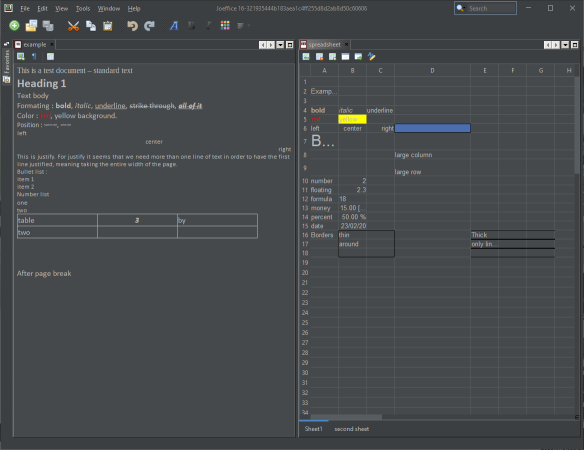Click the insert image icon in example document

coord(21,57)
